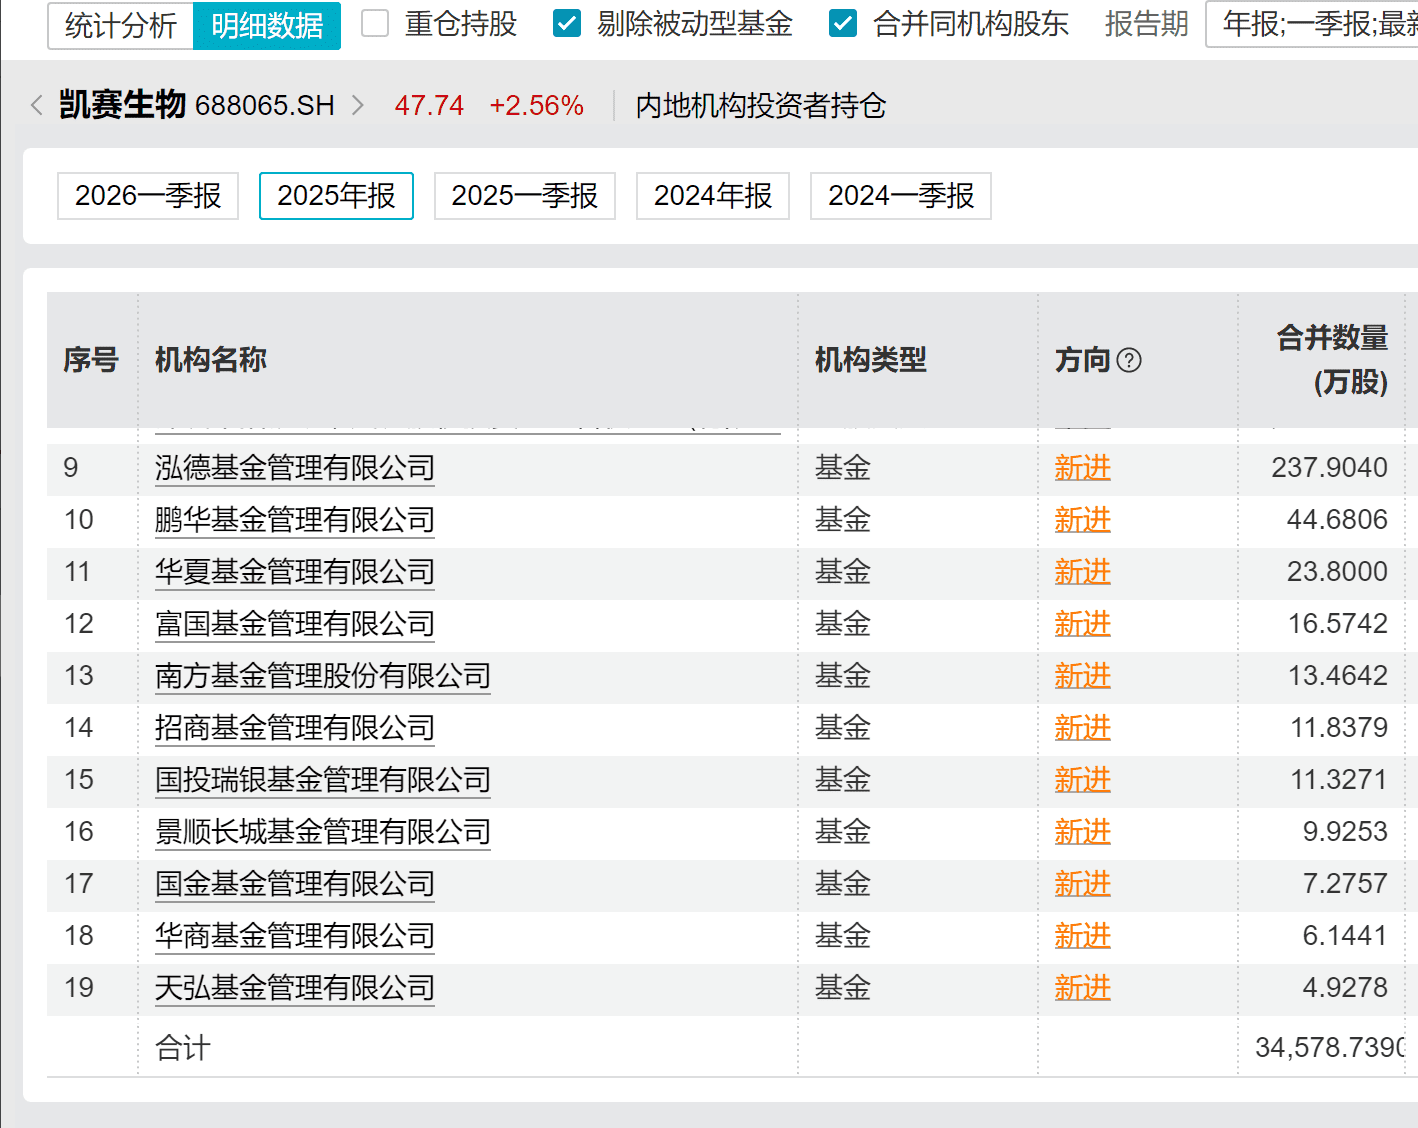Select the 2024一季报 report period

[901, 195]
